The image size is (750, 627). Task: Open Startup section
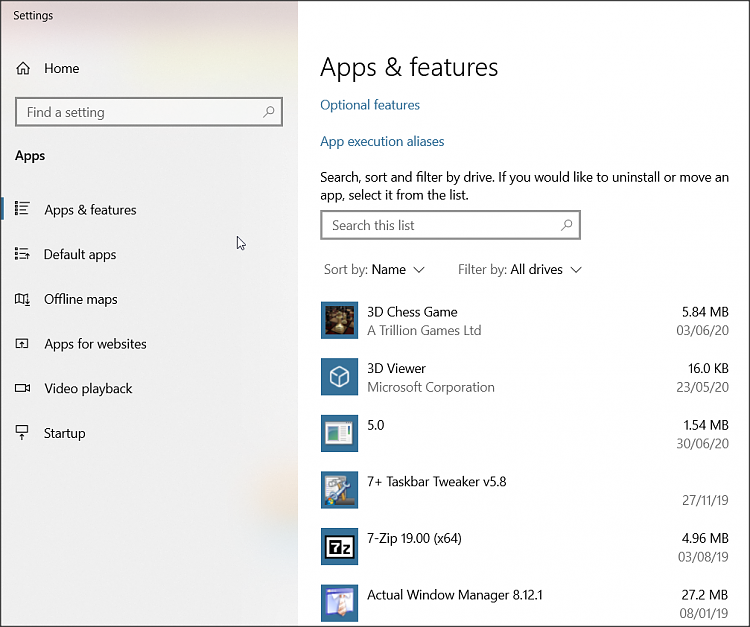[x=65, y=433]
